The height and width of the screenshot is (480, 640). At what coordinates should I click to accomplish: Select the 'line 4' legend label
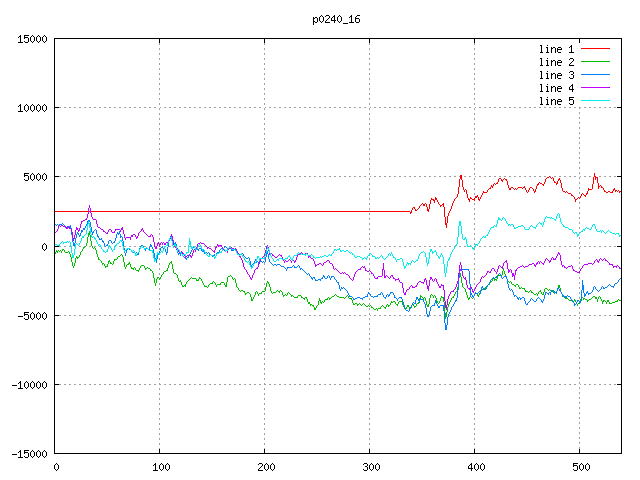[x=556, y=88]
